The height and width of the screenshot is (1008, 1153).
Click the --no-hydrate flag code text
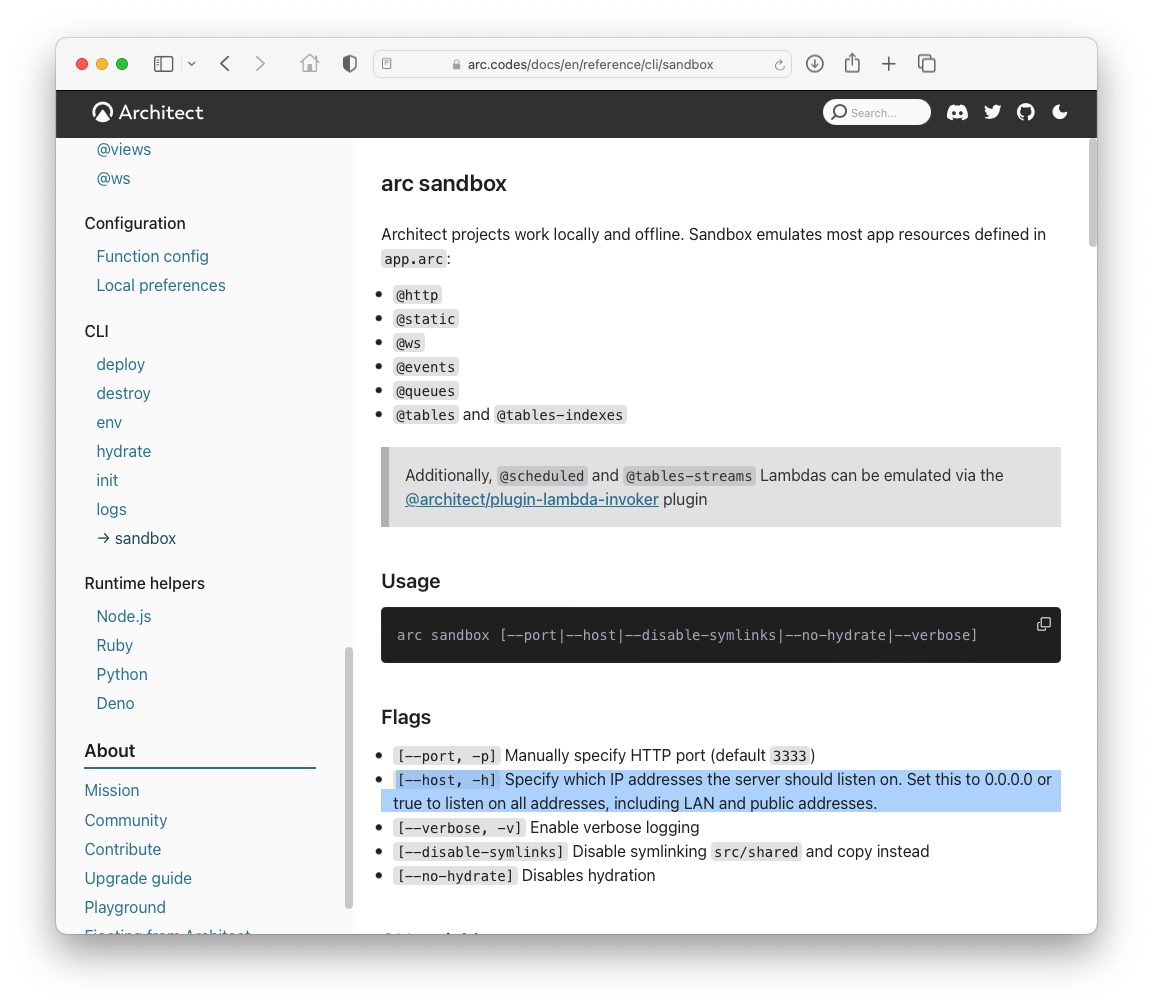(454, 876)
